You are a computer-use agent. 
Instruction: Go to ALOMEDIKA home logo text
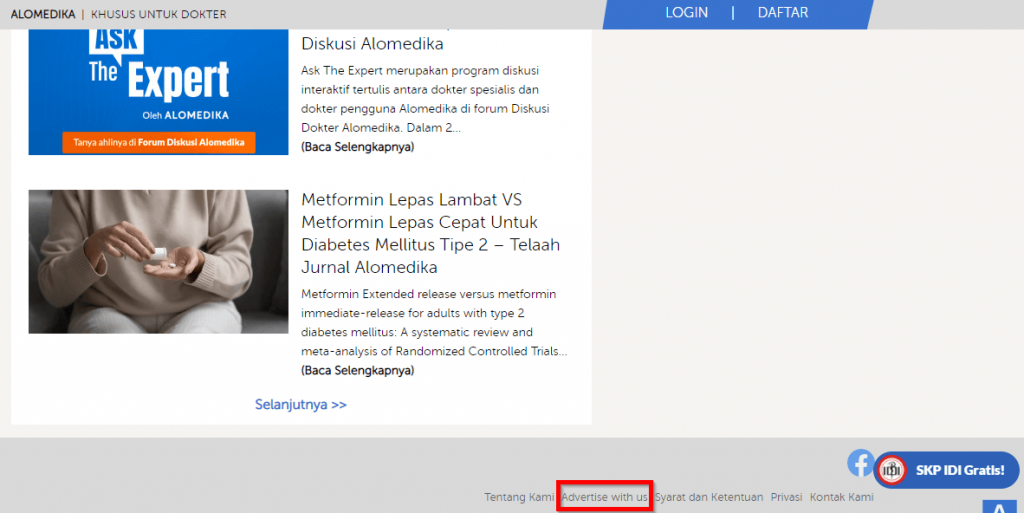click(43, 14)
